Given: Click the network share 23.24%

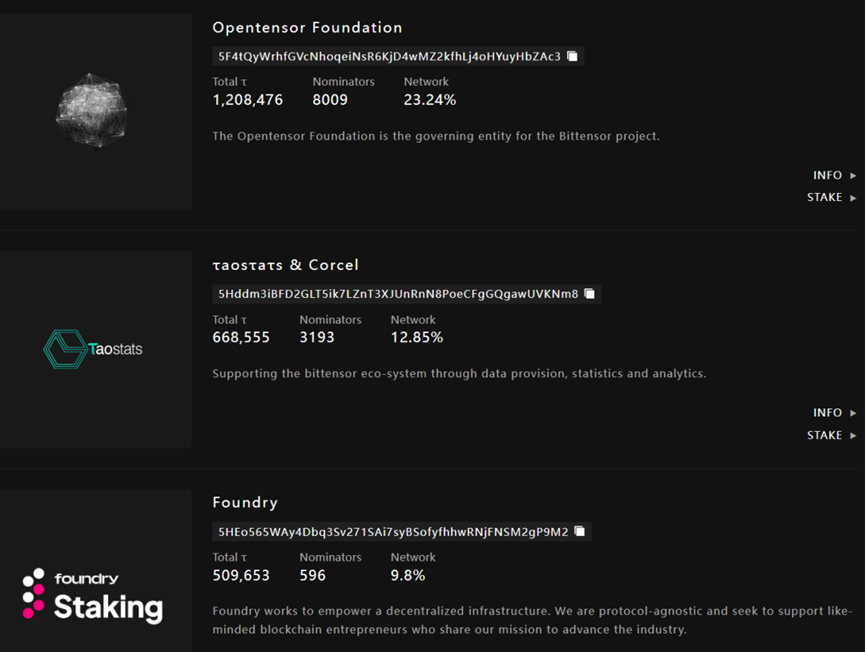Looking at the screenshot, I should 430,100.
